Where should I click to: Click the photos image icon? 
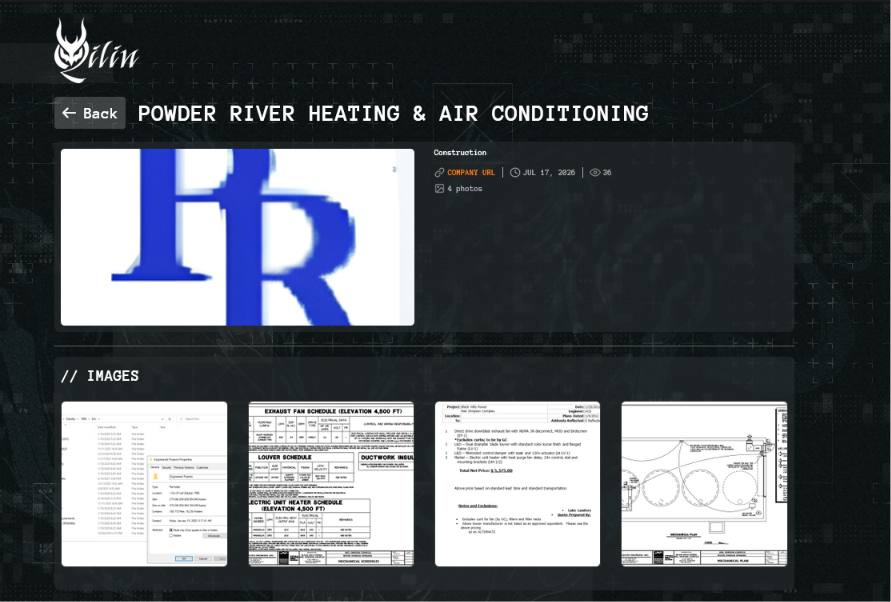(x=439, y=188)
